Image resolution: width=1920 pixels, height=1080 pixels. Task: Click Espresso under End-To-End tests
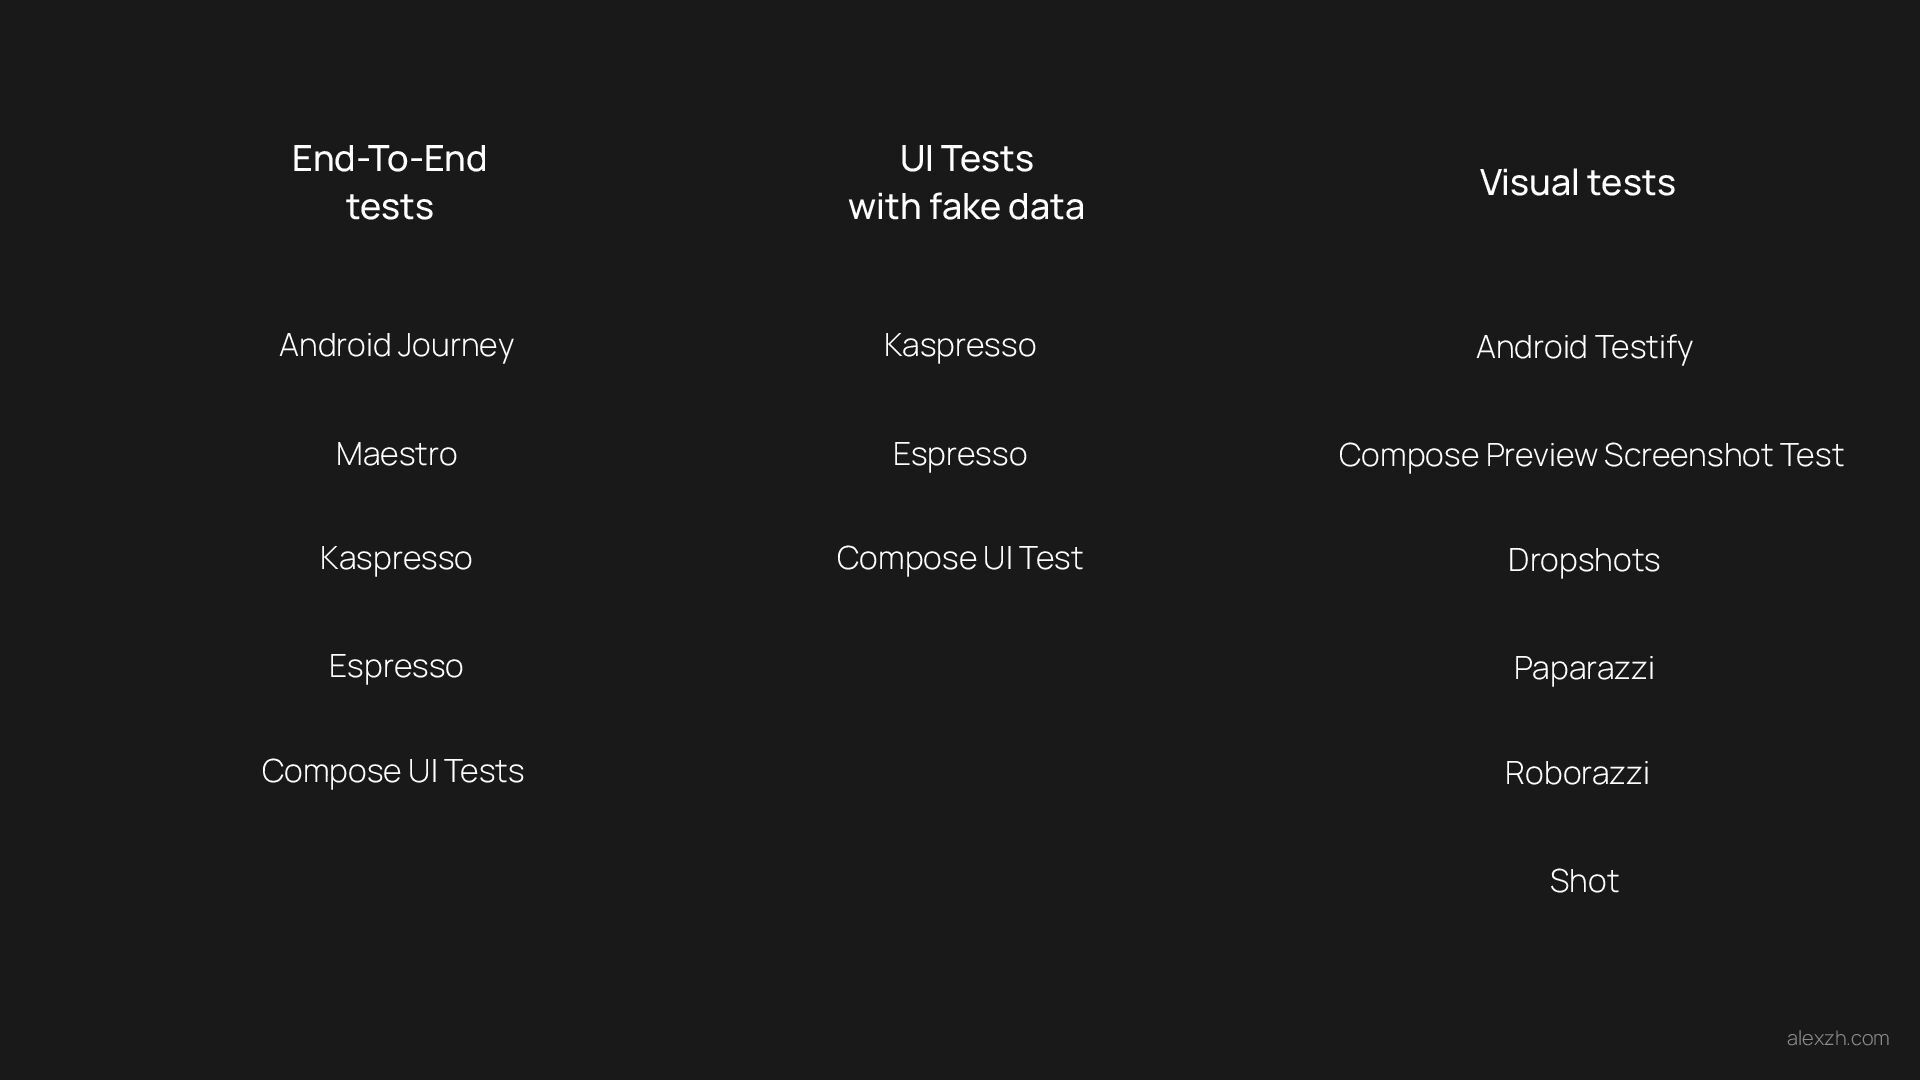tap(396, 666)
